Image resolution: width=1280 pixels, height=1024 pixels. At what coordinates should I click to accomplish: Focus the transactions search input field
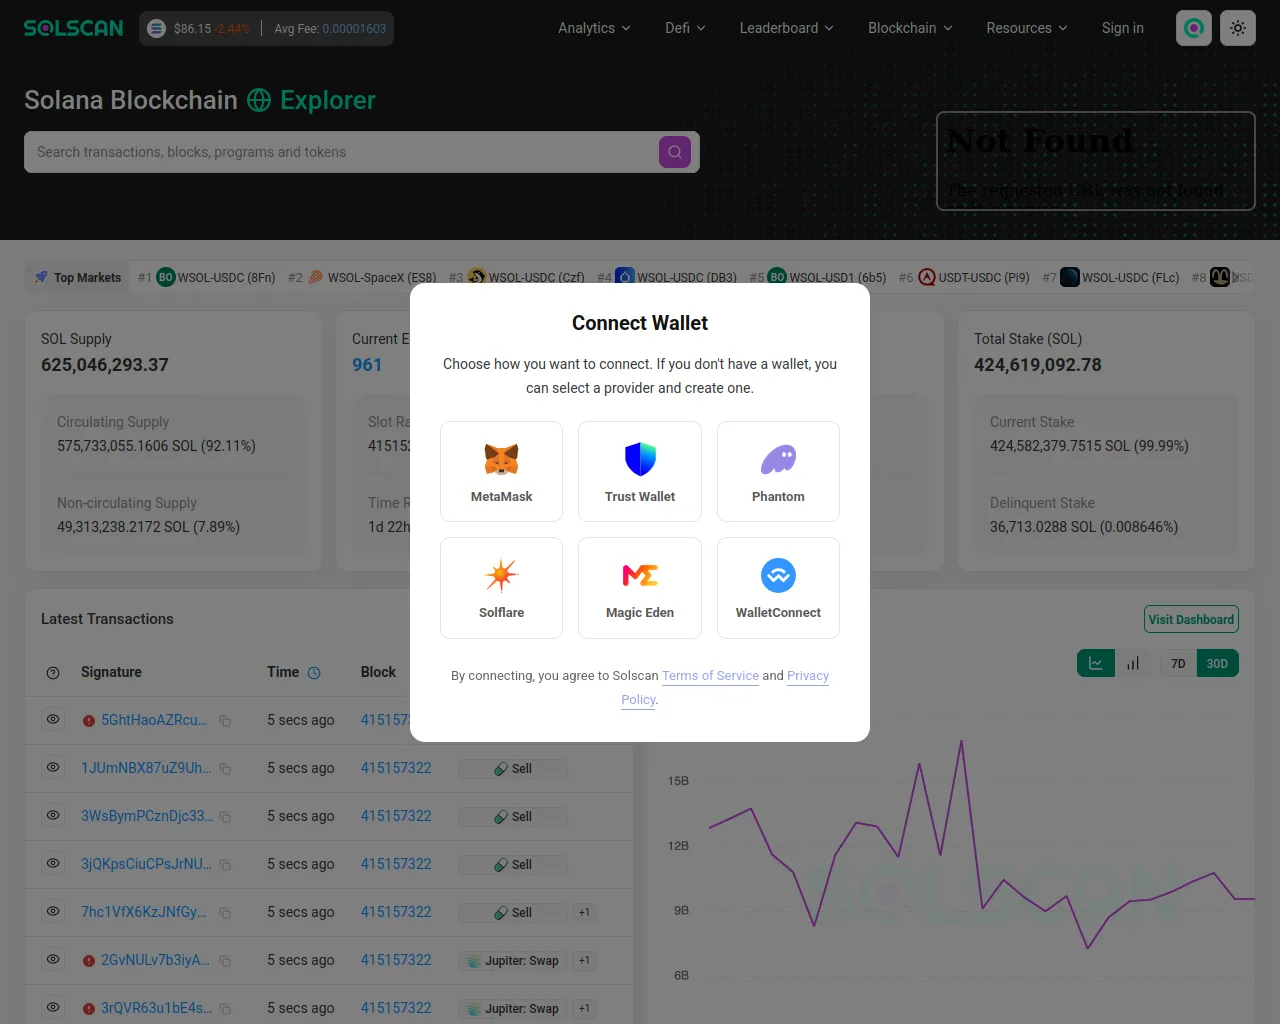[x=340, y=152]
